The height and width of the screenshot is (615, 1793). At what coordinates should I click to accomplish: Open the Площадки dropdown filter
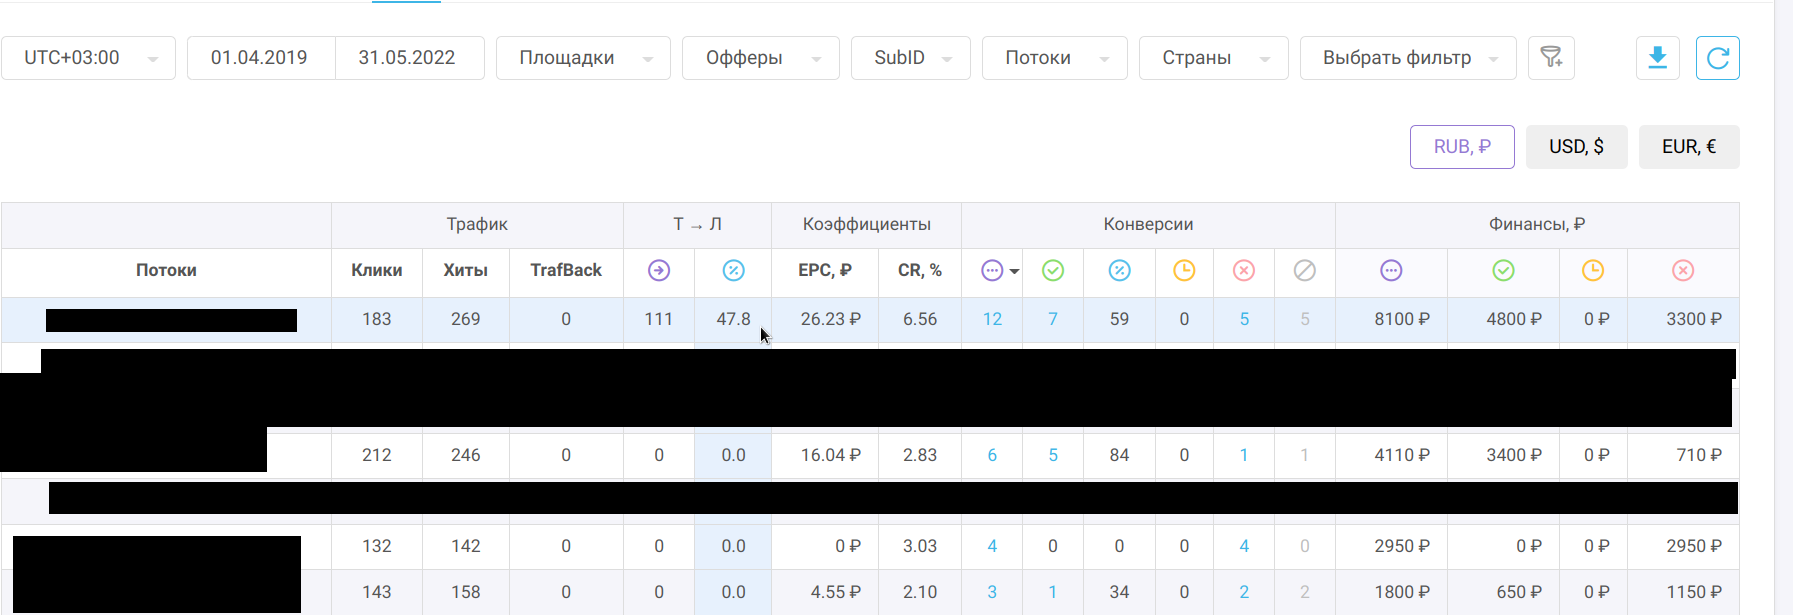(x=583, y=58)
